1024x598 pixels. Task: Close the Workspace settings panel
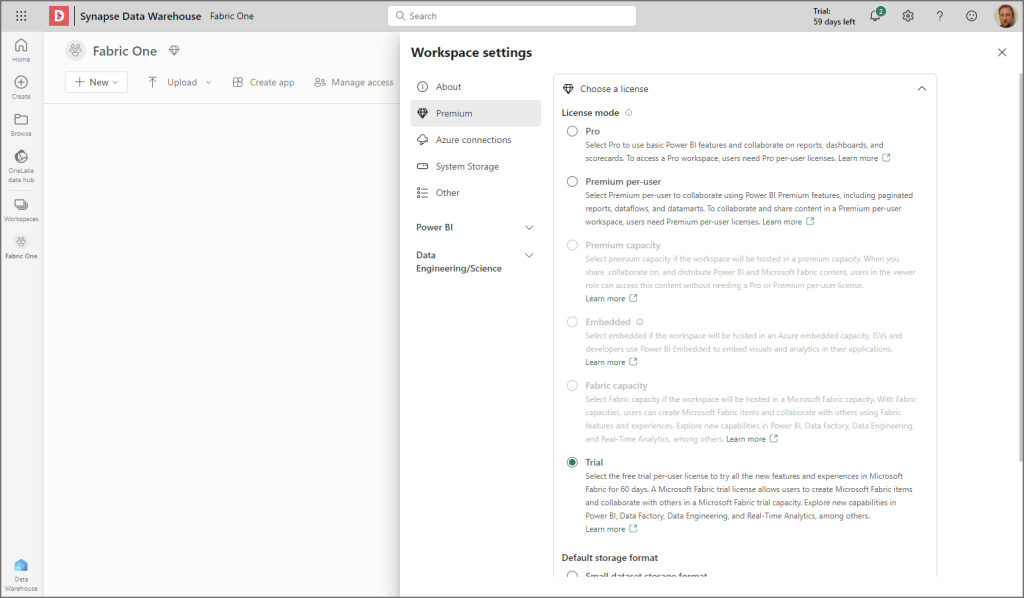(x=1002, y=52)
